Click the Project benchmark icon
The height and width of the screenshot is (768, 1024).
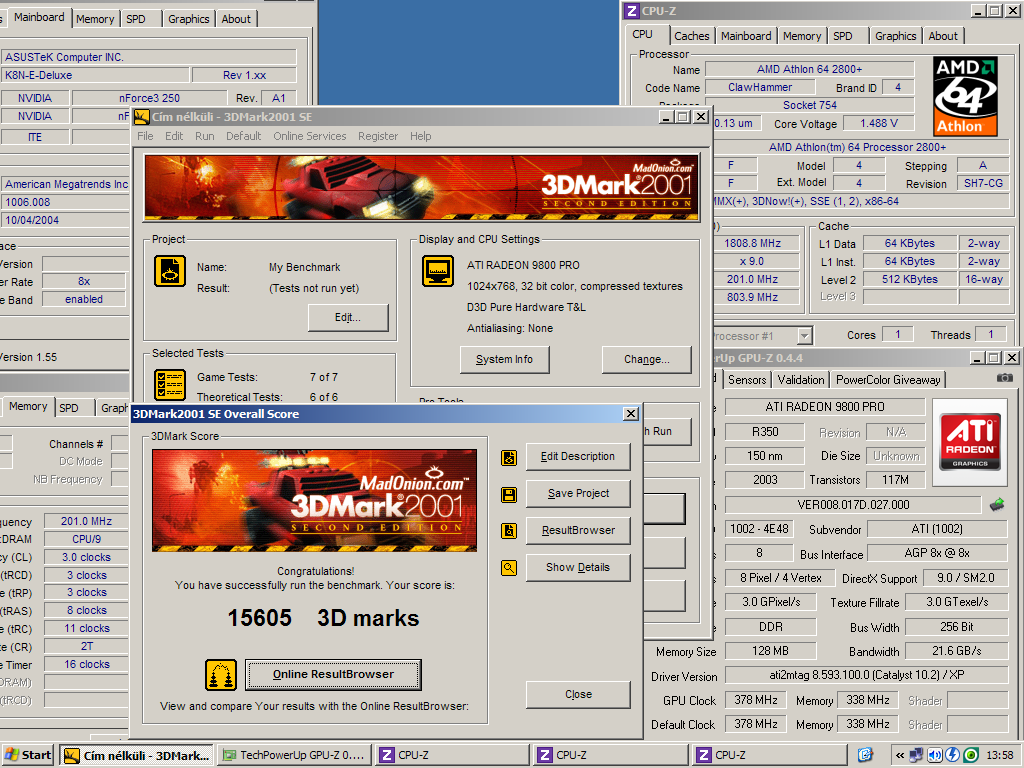170,271
